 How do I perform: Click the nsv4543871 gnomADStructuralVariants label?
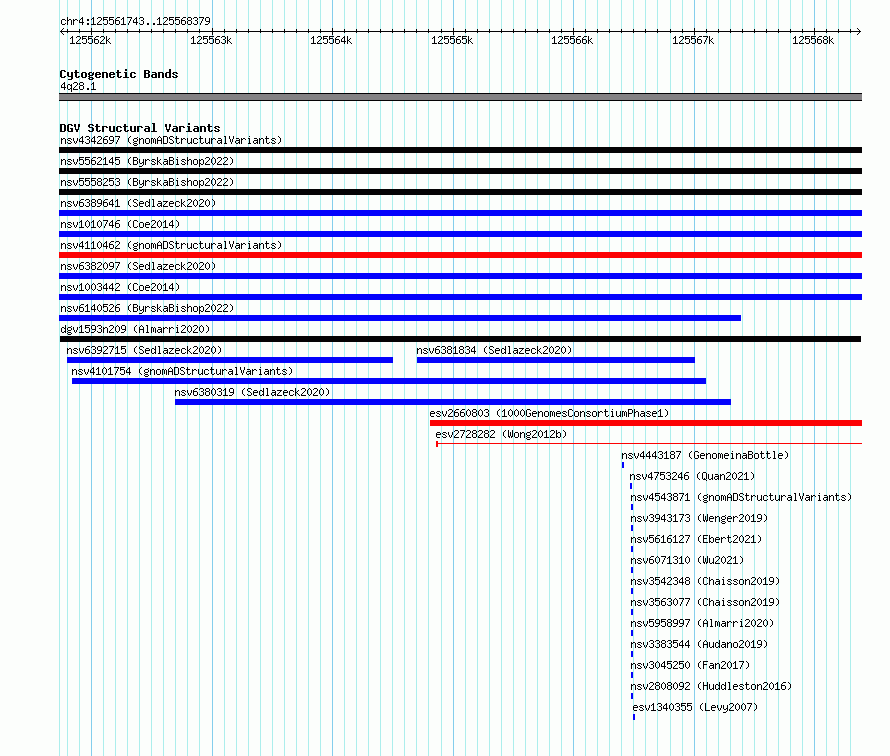(x=741, y=497)
